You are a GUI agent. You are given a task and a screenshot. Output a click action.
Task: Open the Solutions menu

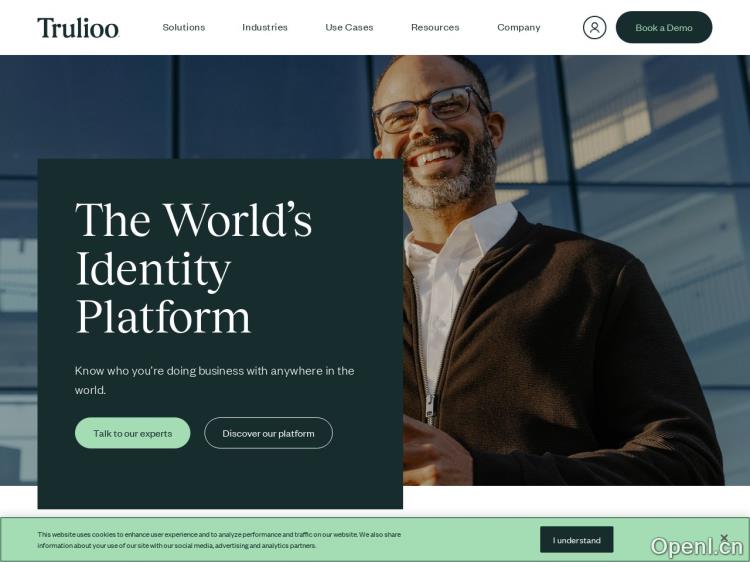click(184, 27)
